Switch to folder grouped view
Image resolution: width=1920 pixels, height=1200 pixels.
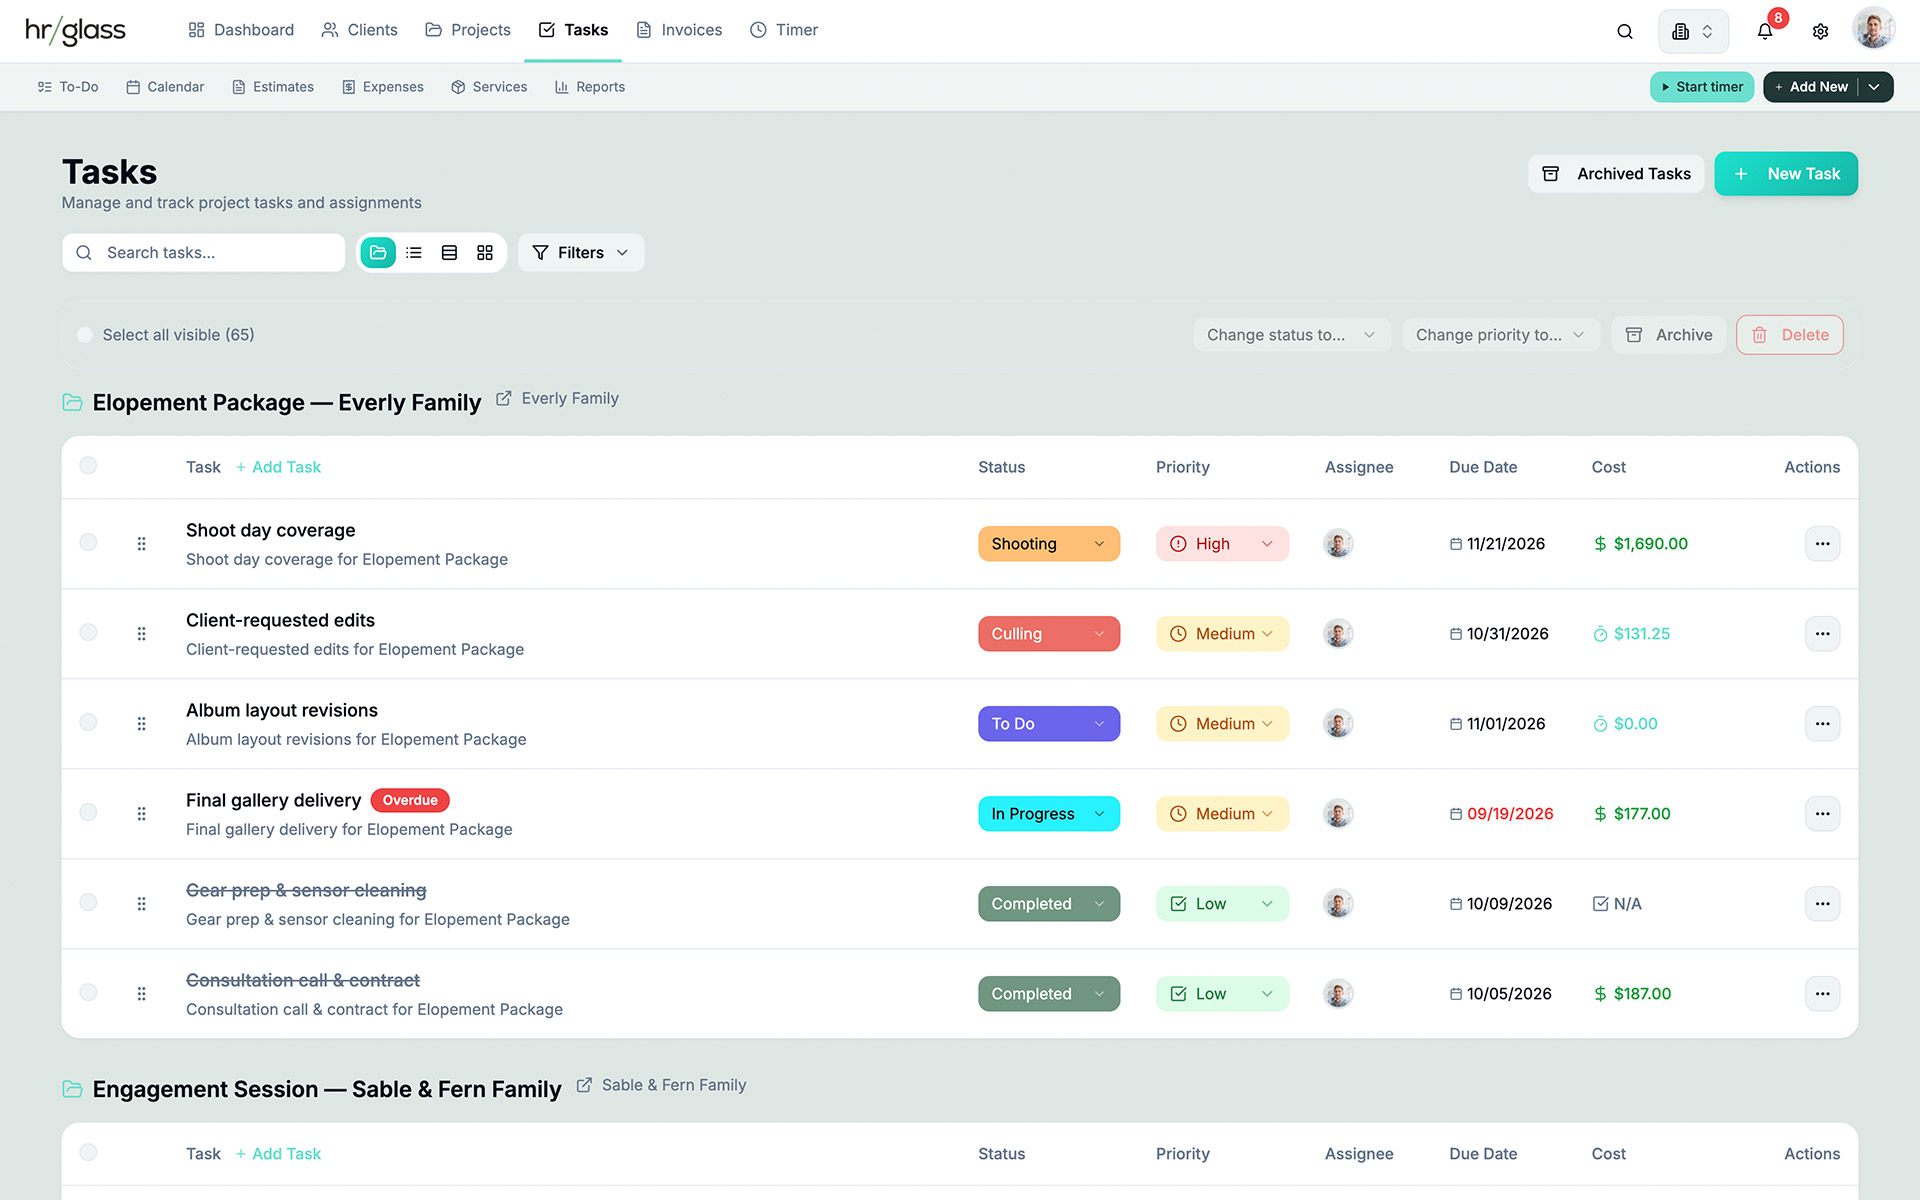coord(378,253)
